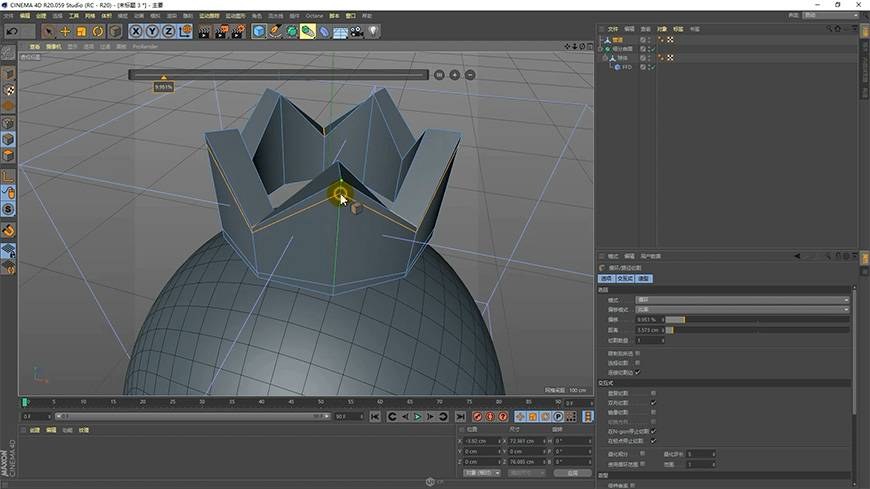Image resolution: width=870 pixels, height=489 pixels.
Task: Click Make Editable icon in left palette
Action: pyautogui.click(x=8, y=53)
